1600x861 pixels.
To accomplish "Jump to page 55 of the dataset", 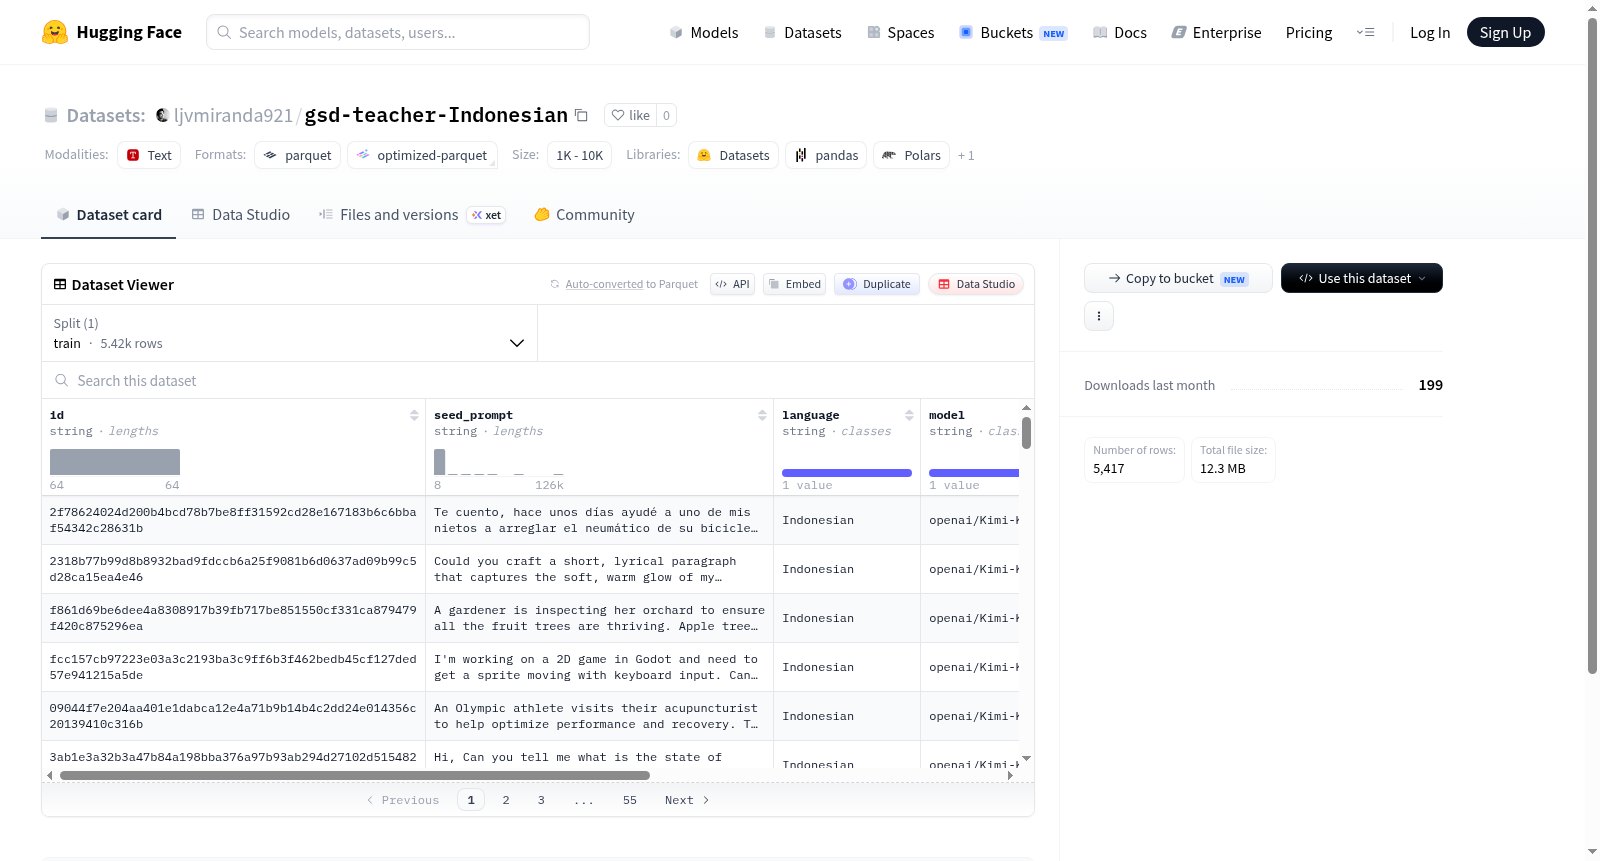I will click(x=630, y=800).
